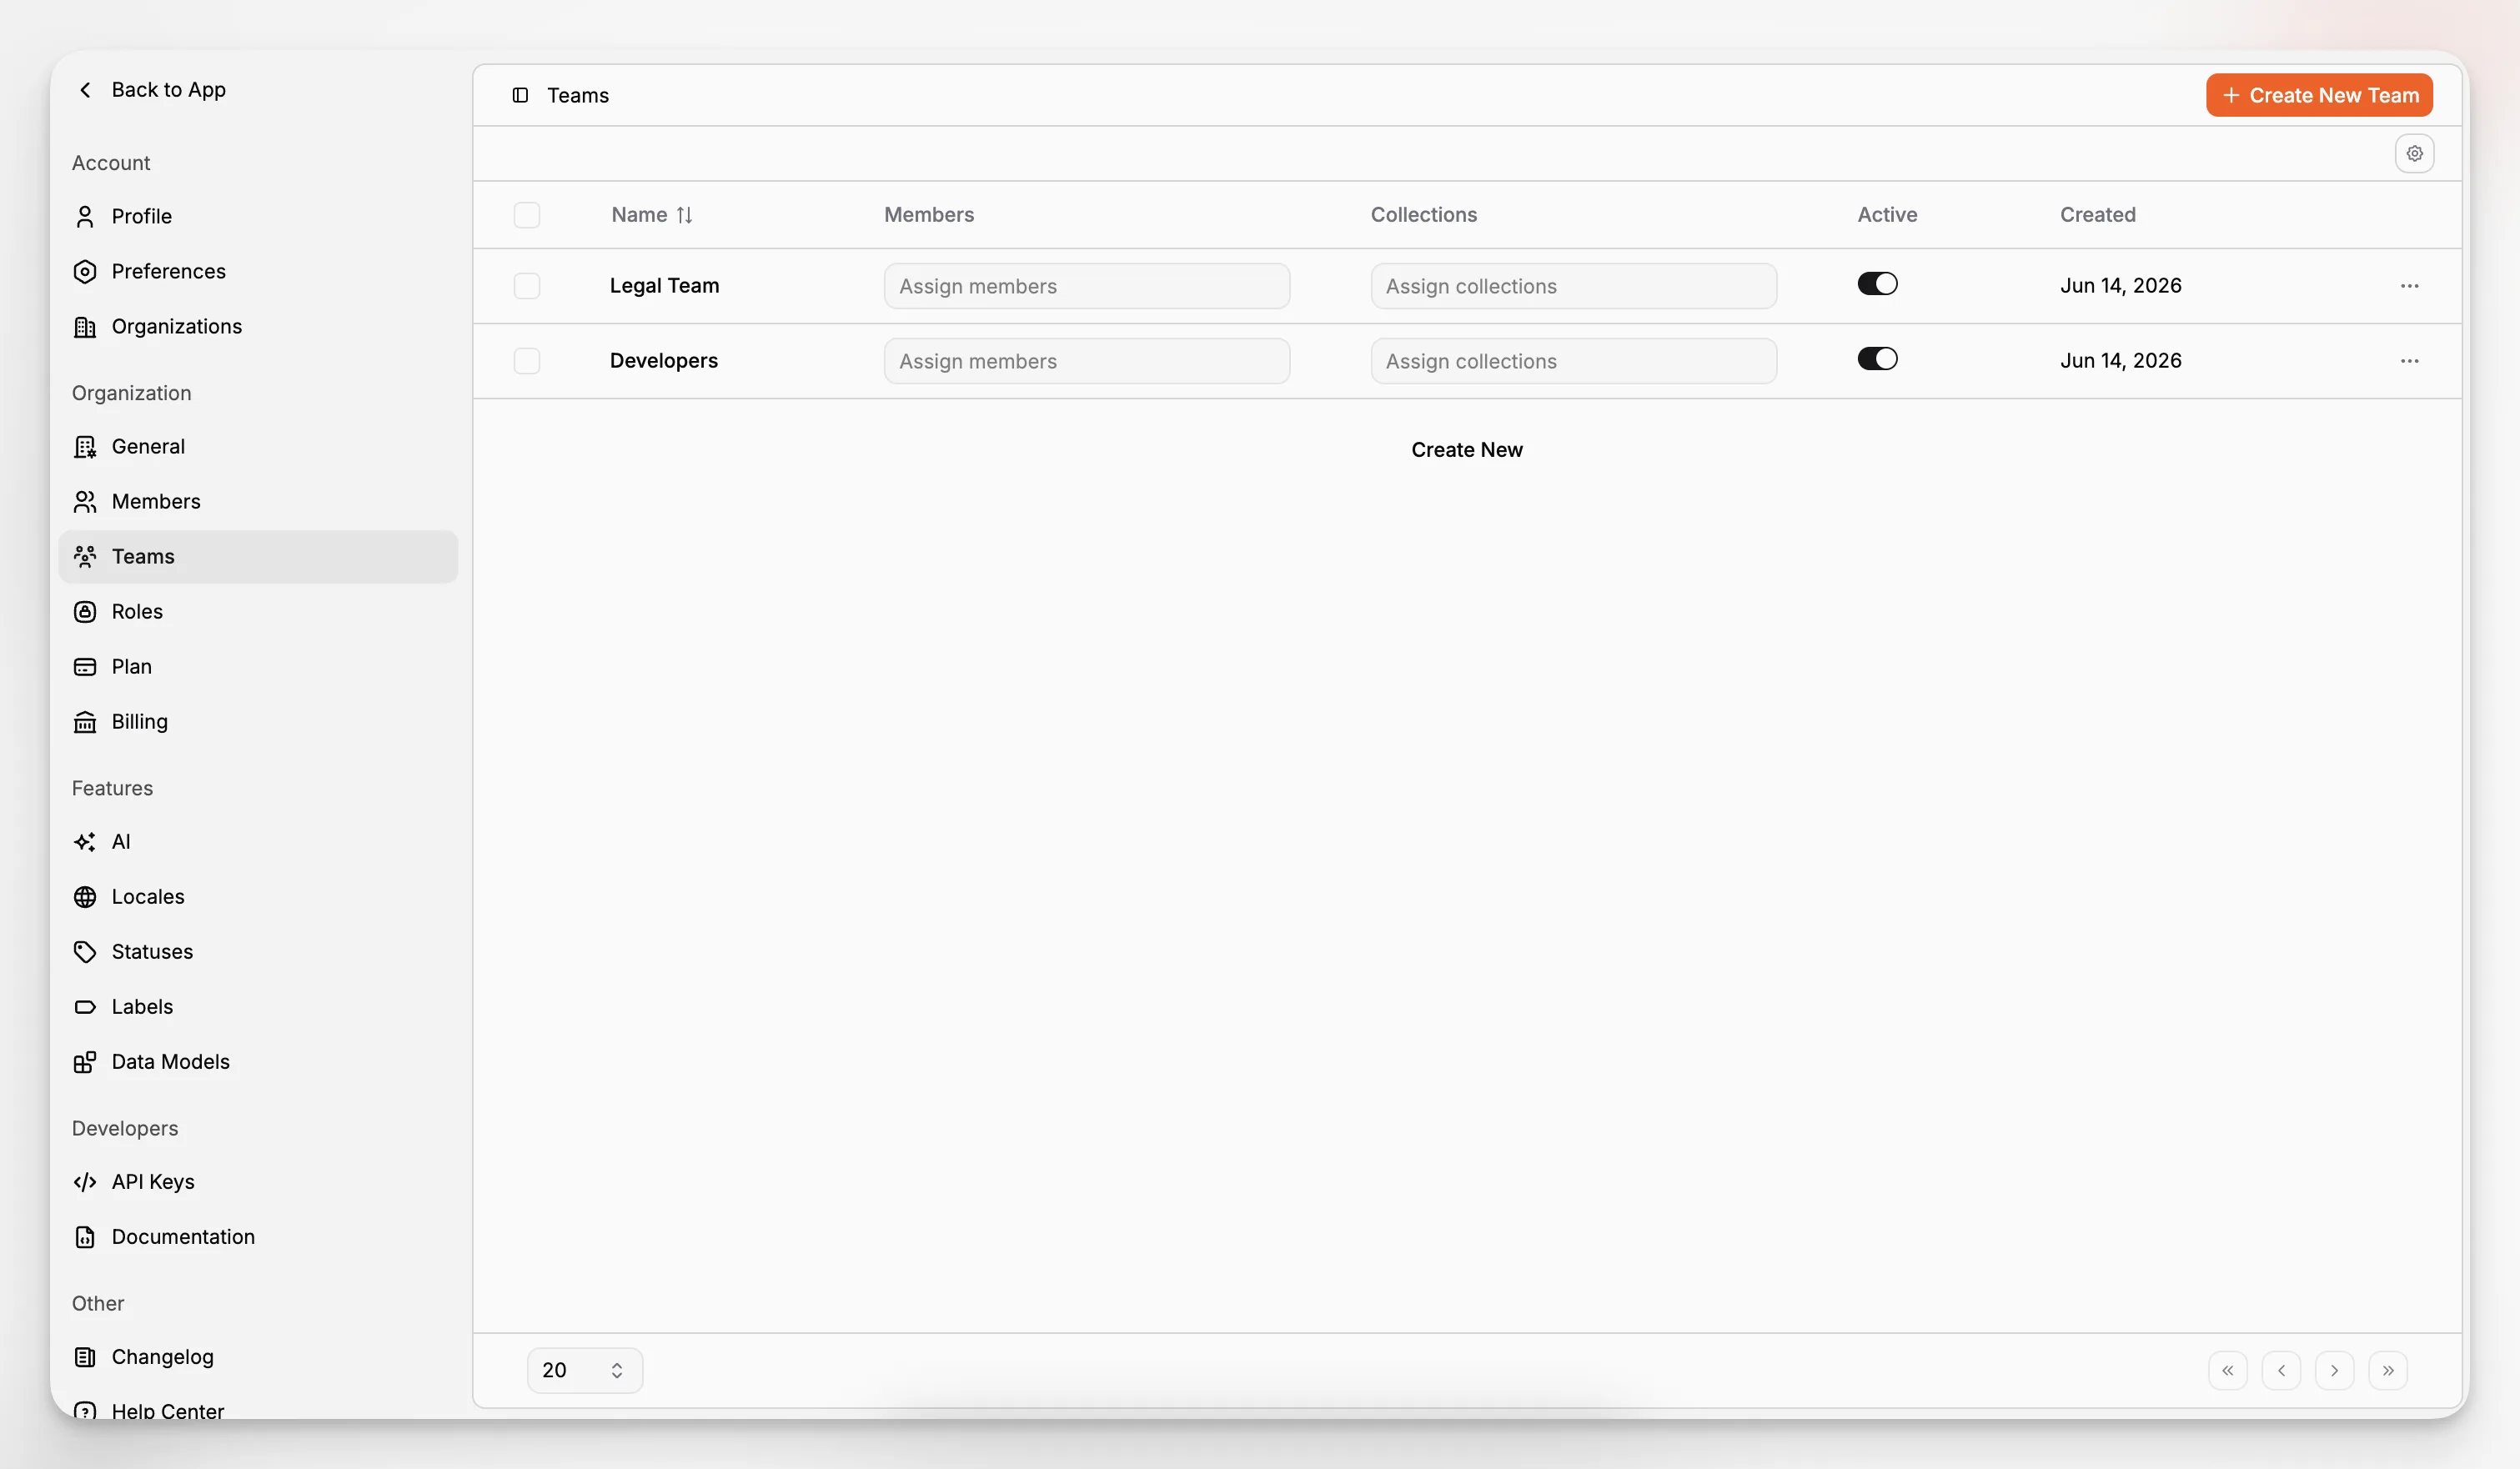Click the General building settings icon
Screen dimensions: 2520x1469
click(85, 447)
